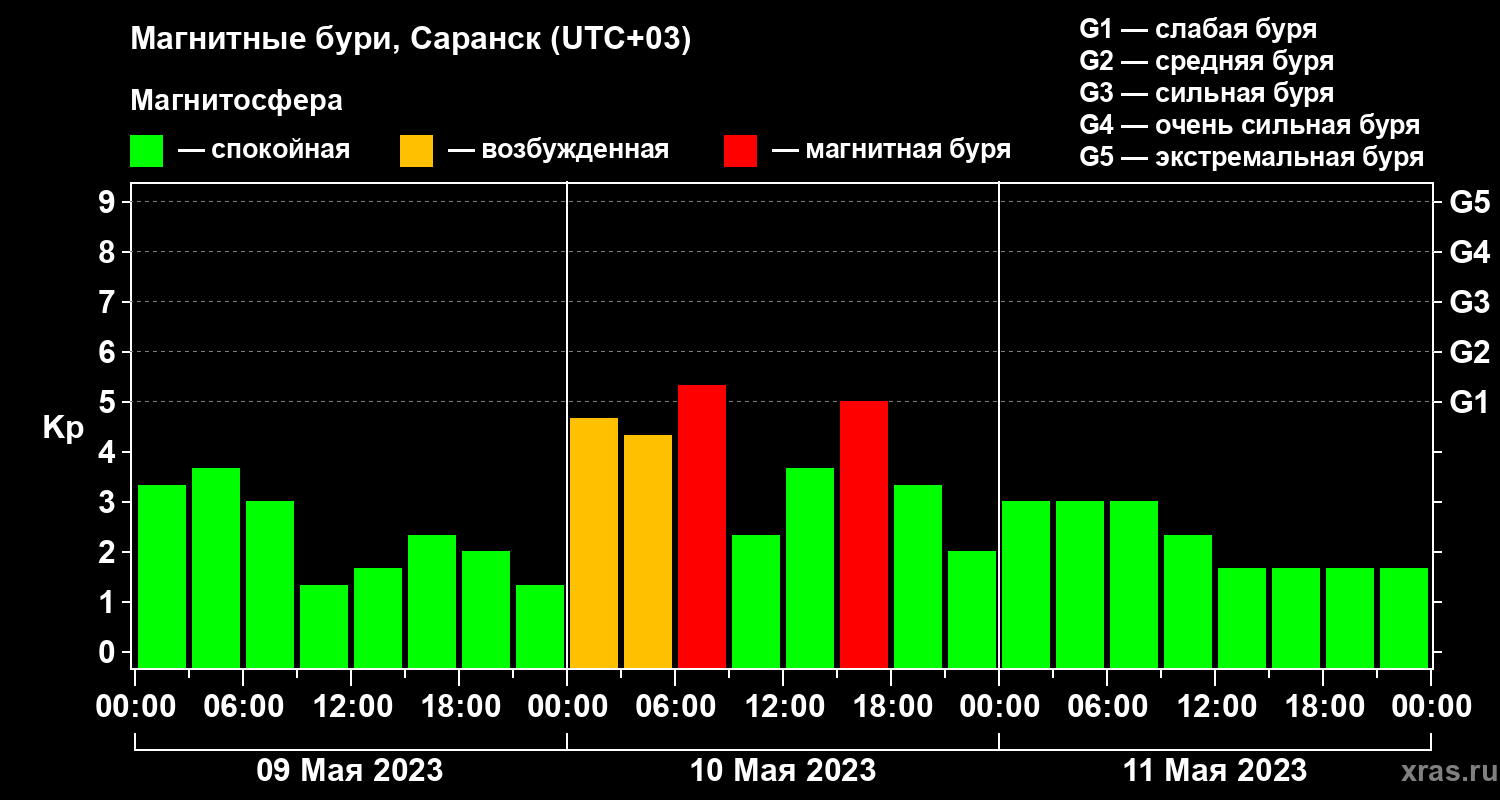Click the 'G1' label on the right axis

(x=1469, y=403)
